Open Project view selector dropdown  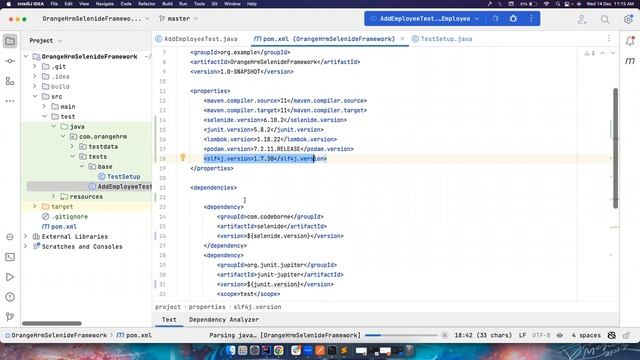click(45, 41)
